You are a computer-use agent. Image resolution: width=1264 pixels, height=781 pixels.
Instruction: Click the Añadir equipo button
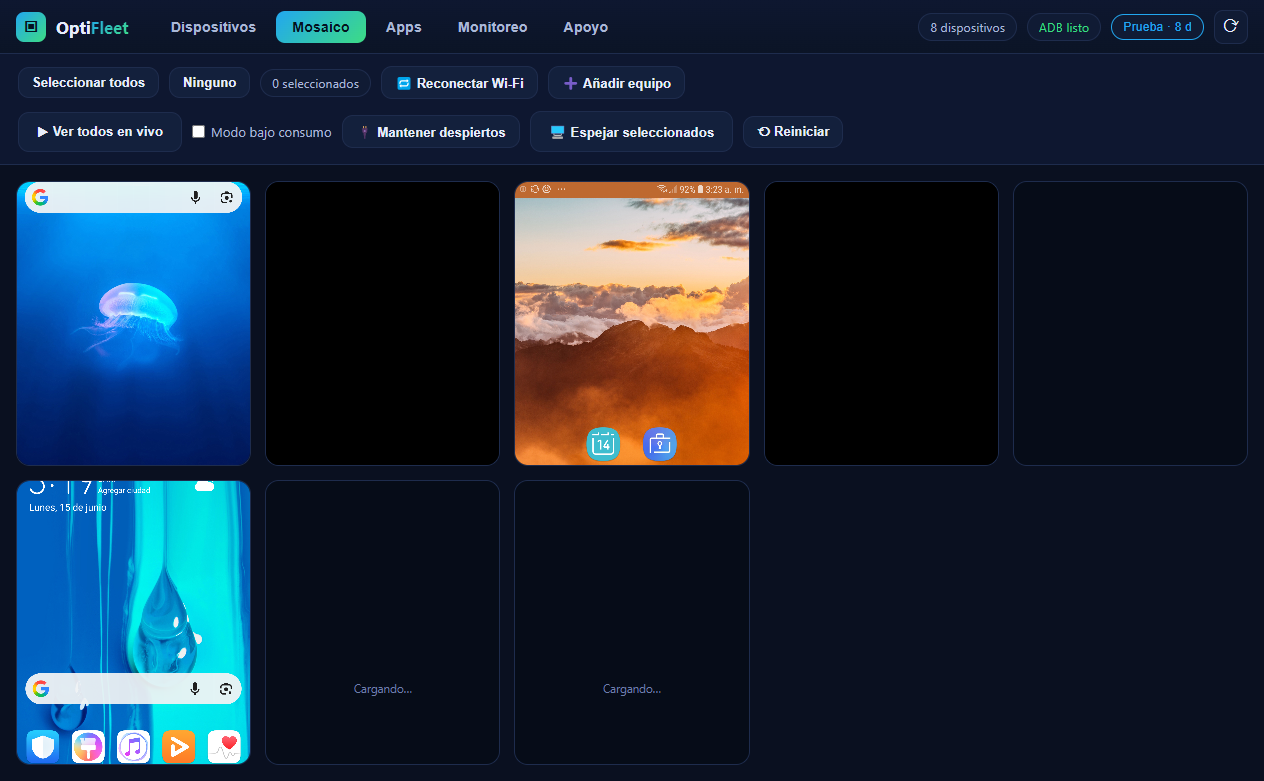[617, 83]
